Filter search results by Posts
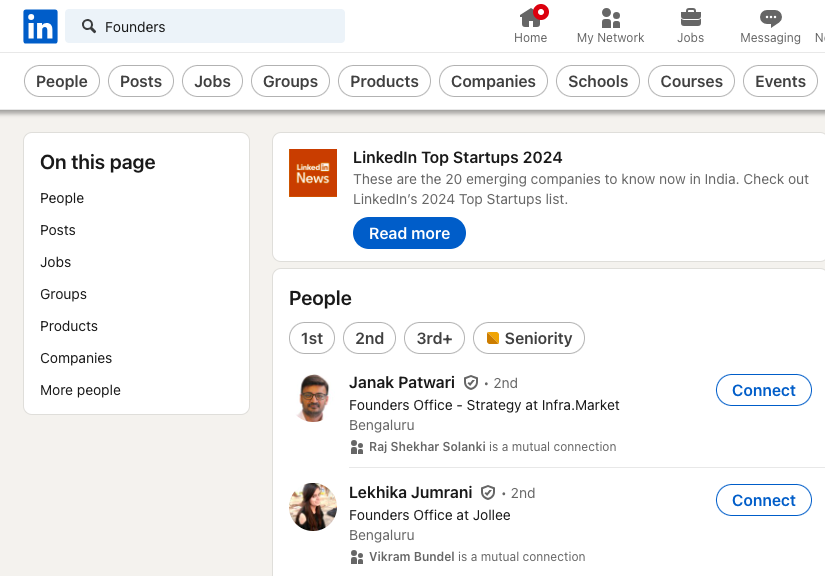The image size is (825, 576). tap(141, 82)
